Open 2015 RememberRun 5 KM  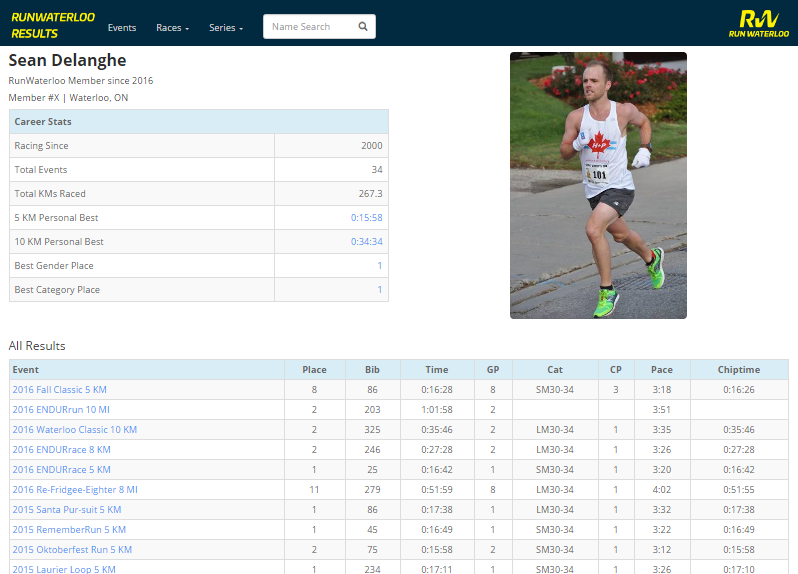click(69, 530)
